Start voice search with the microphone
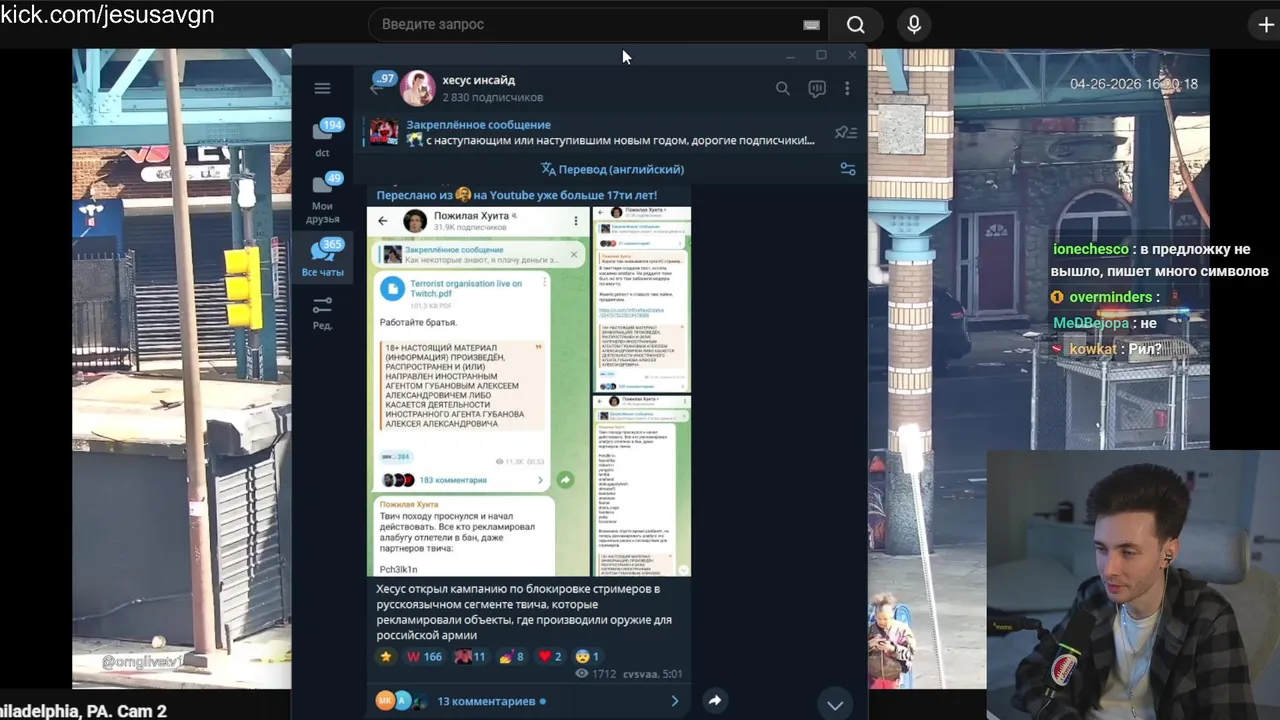The width and height of the screenshot is (1280, 720). (913, 25)
